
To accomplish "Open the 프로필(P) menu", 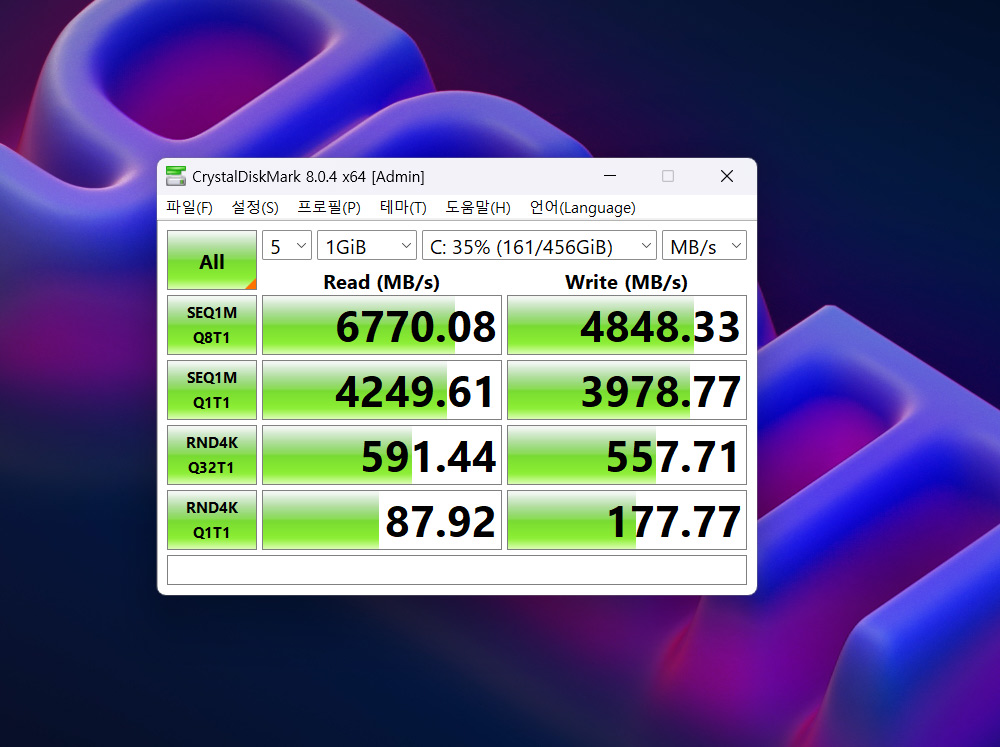I will (x=329, y=207).
